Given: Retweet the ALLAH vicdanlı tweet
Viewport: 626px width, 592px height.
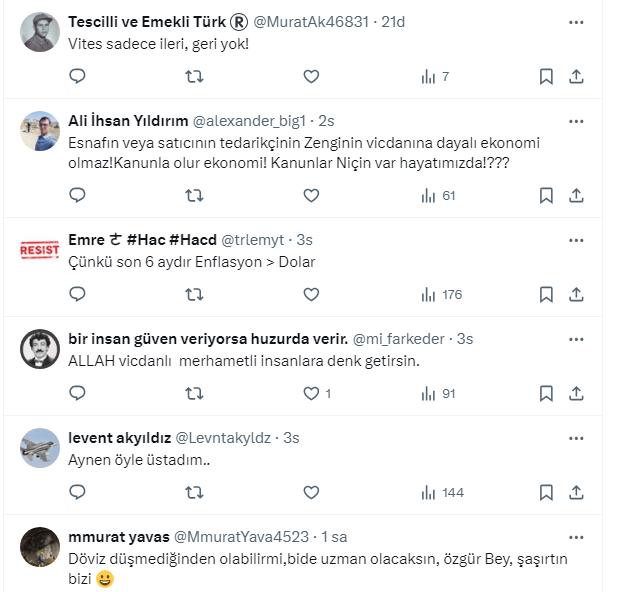Looking at the screenshot, I should coord(194,394).
